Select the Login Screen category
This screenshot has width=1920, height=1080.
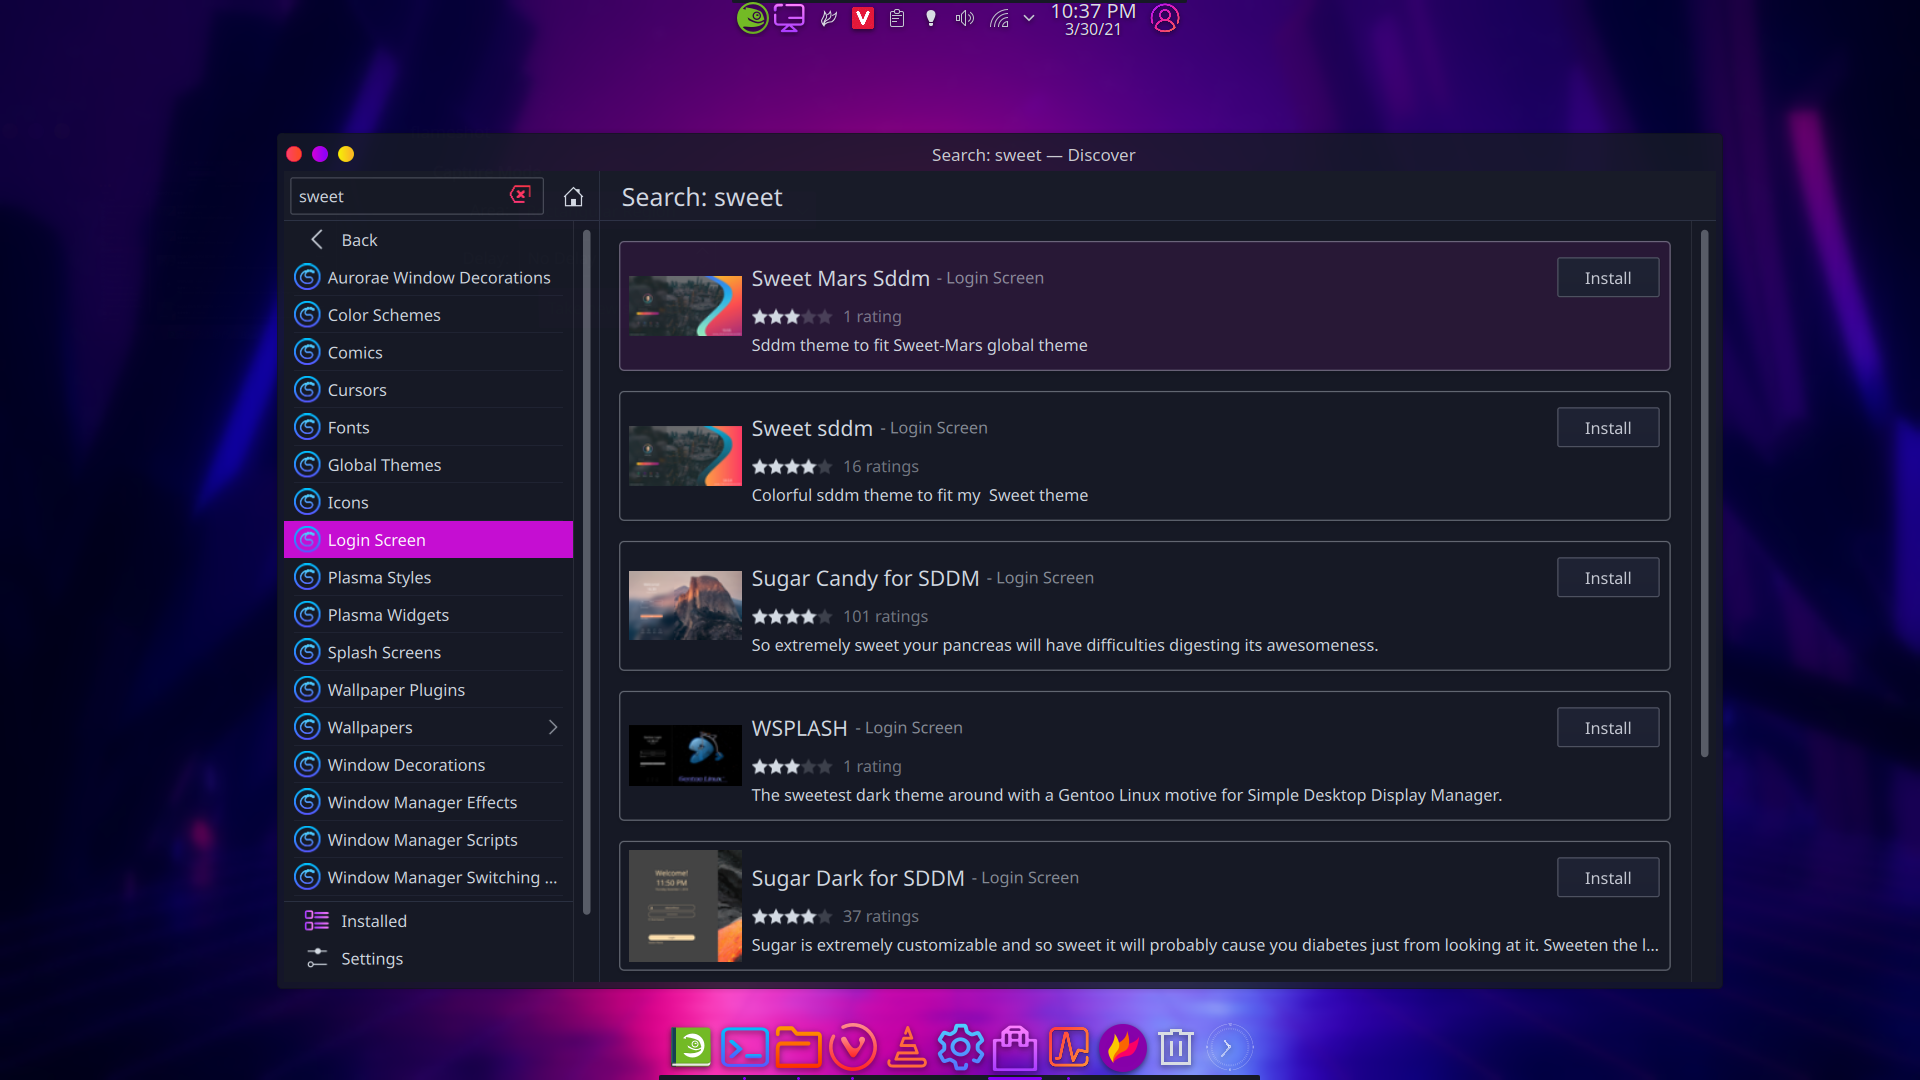(428, 540)
